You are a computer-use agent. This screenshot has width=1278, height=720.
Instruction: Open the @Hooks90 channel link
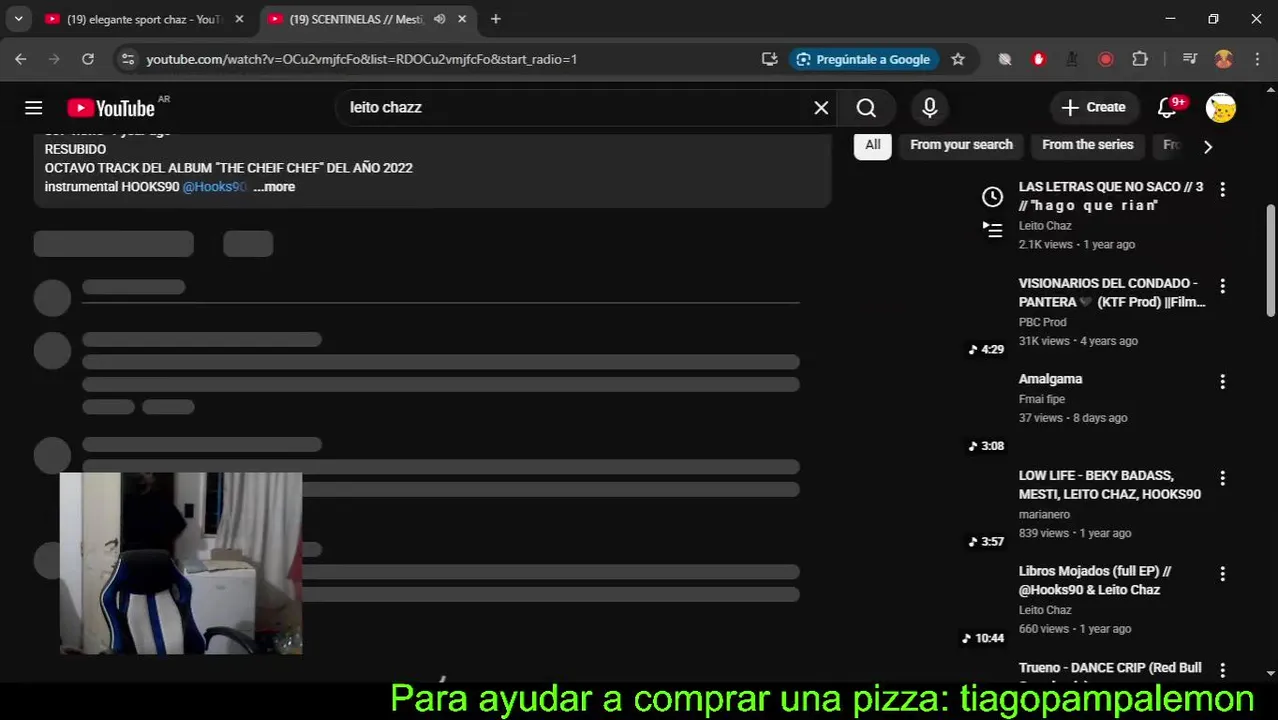(x=214, y=187)
